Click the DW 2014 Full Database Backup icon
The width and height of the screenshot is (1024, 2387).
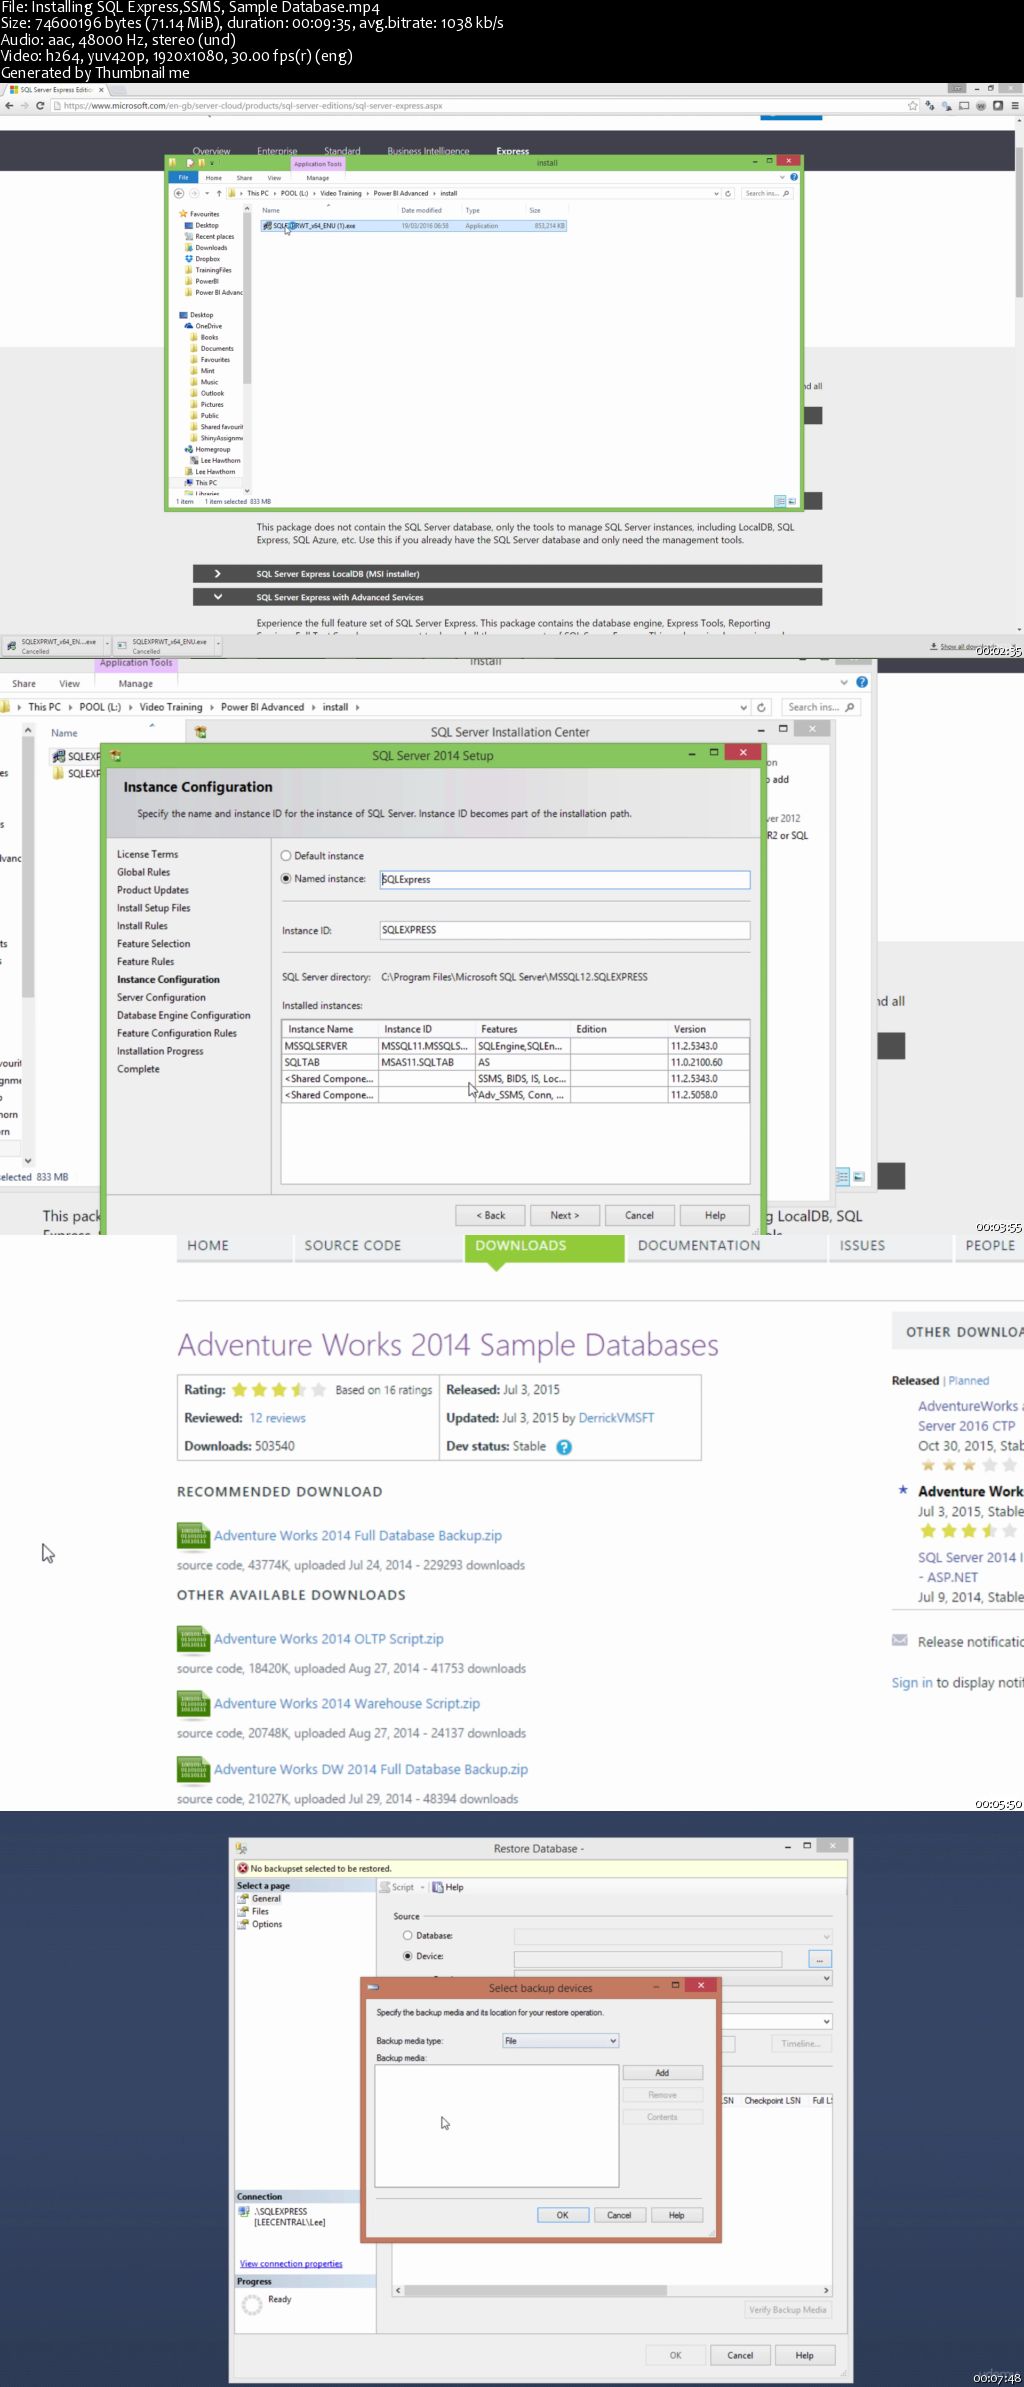point(193,1769)
